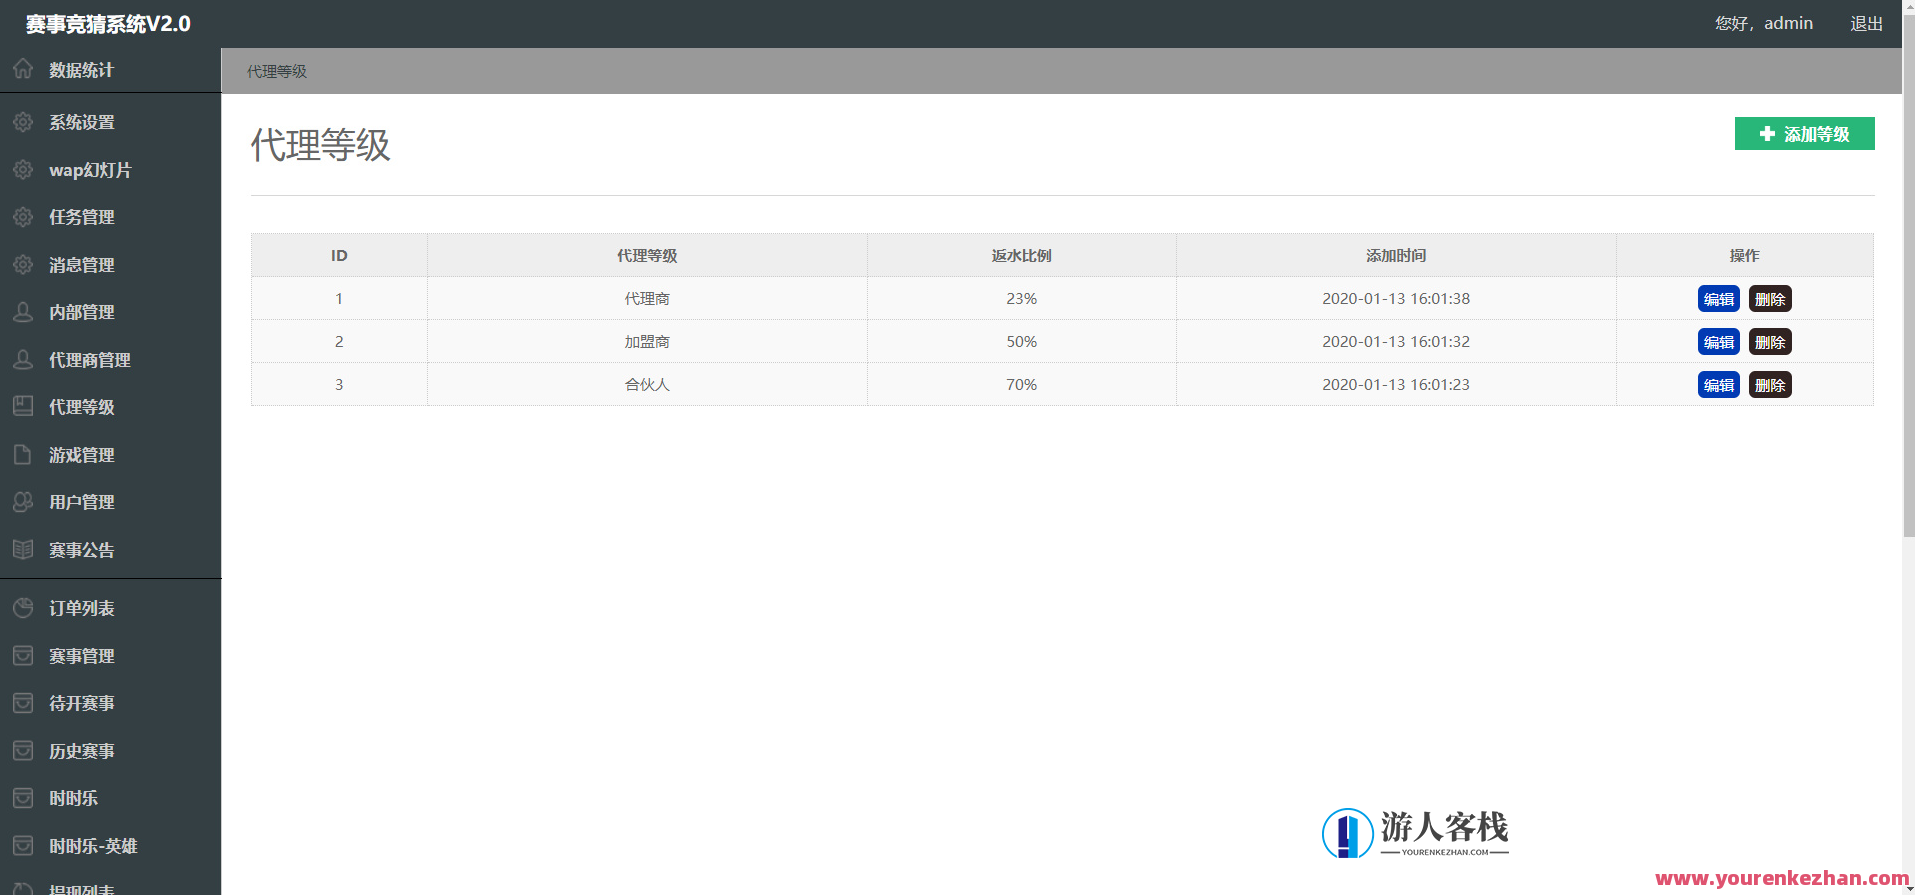Image resolution: width=1915 pixels, height=895 pixels.
Task: Click the plus icon on 添加等级 button
Action: click(1767, 134)
